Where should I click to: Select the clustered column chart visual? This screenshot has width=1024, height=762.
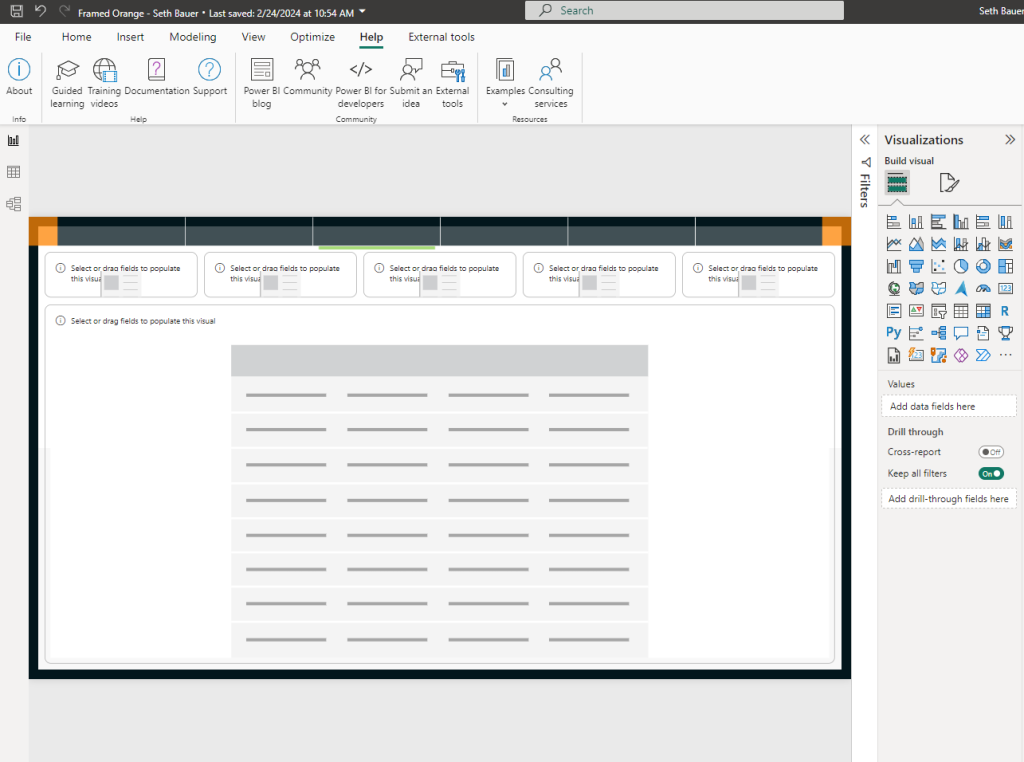tap(961, 222)
